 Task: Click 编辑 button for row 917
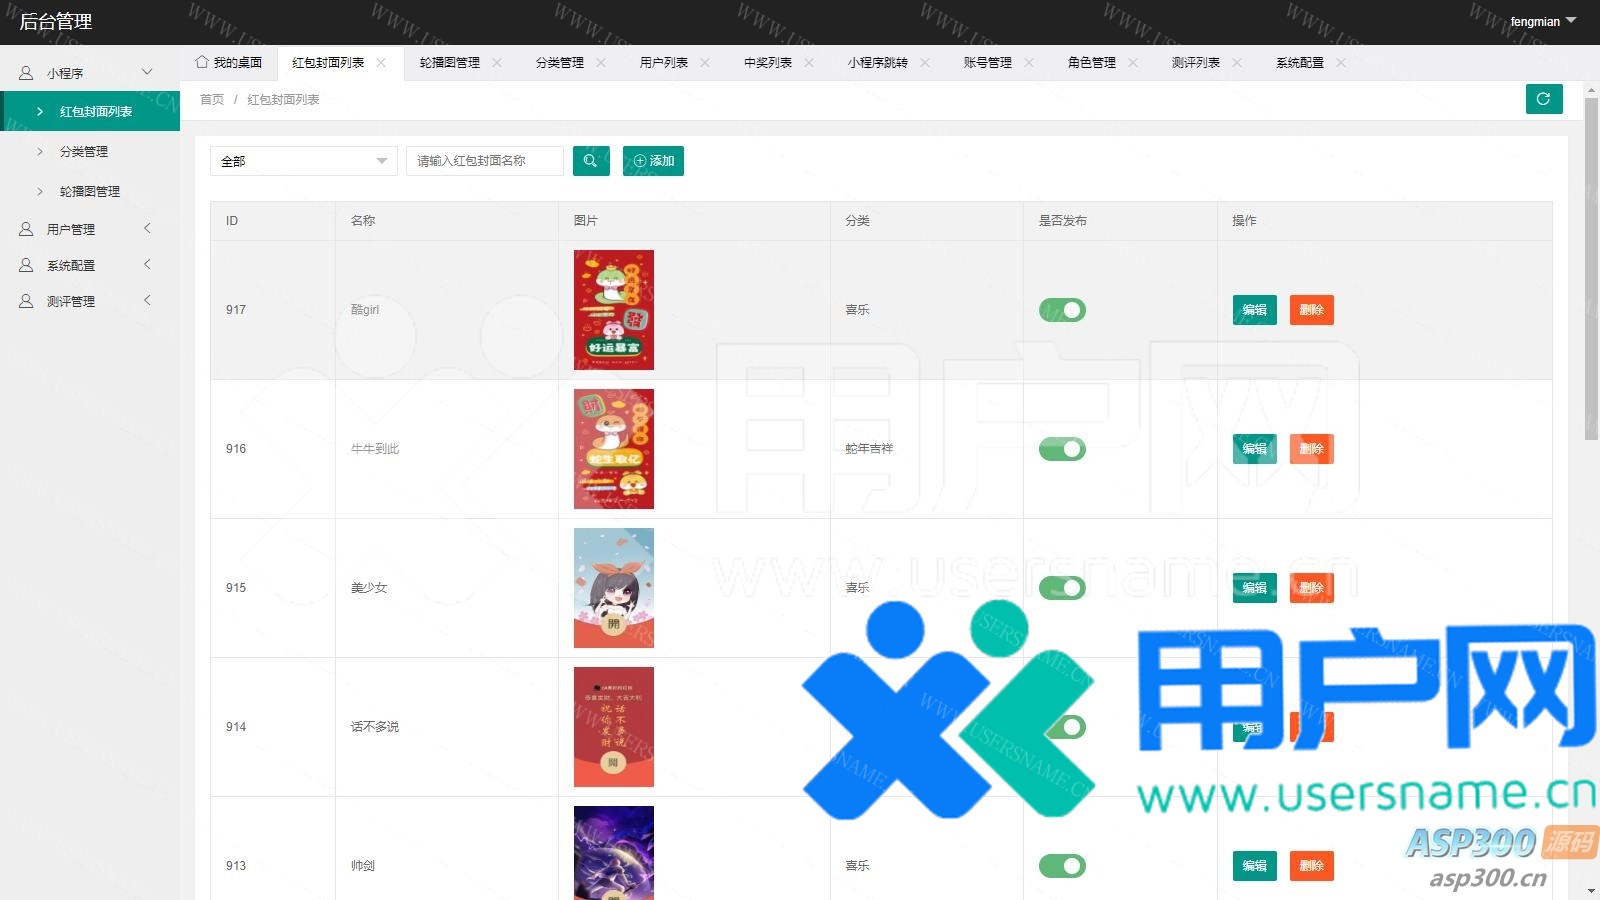[x=1254, y=310]
